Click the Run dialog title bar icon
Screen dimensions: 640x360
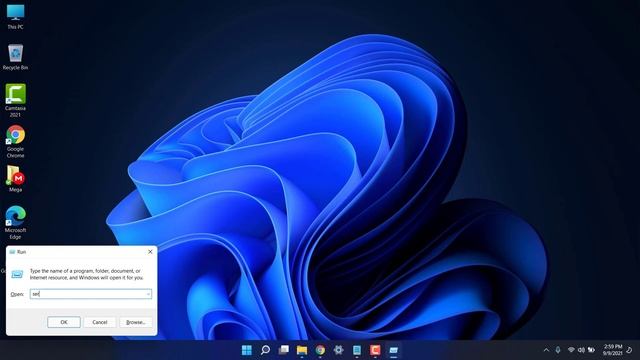click(12, 252)
